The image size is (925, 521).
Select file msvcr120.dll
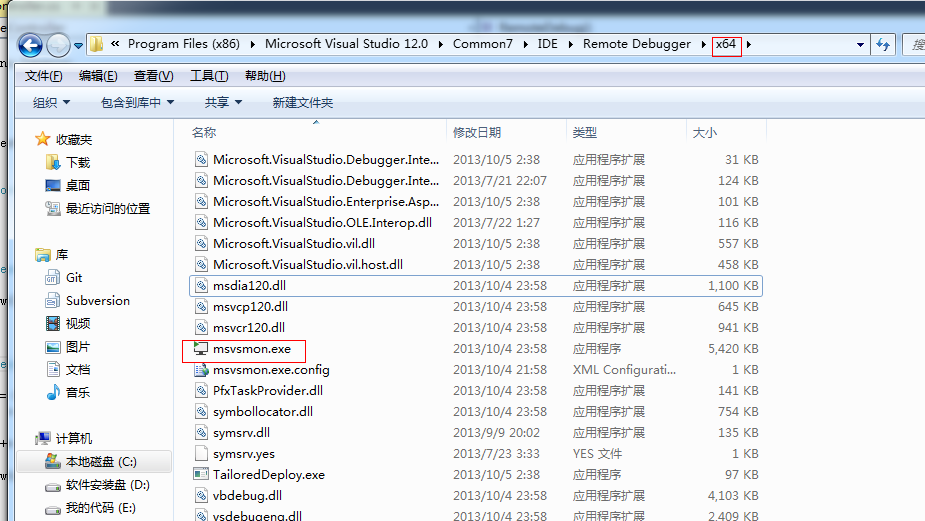click(x=248, y=327)
